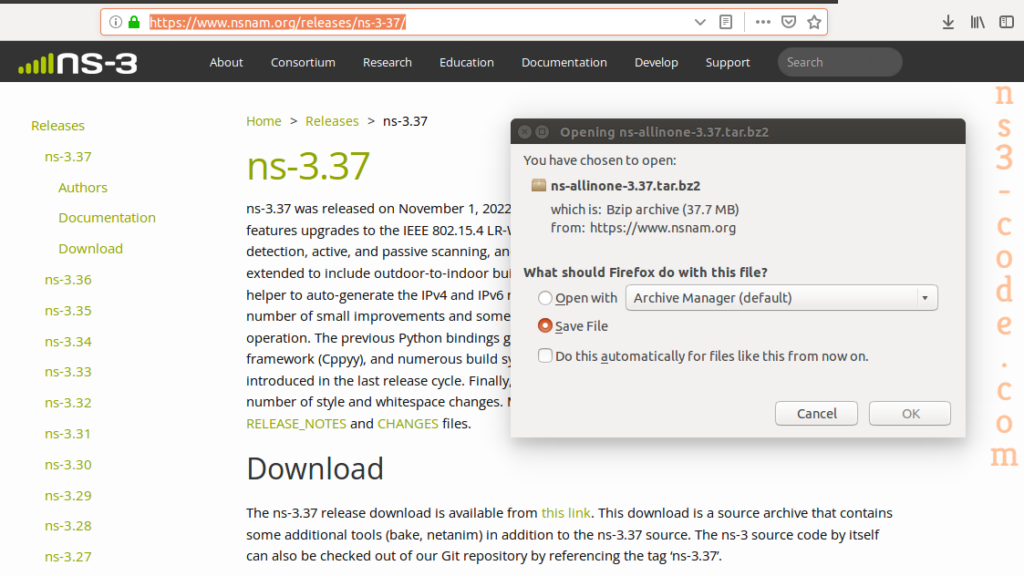
Task: Select the 'Save File' radio button
Action: click(x=545, y=326)
